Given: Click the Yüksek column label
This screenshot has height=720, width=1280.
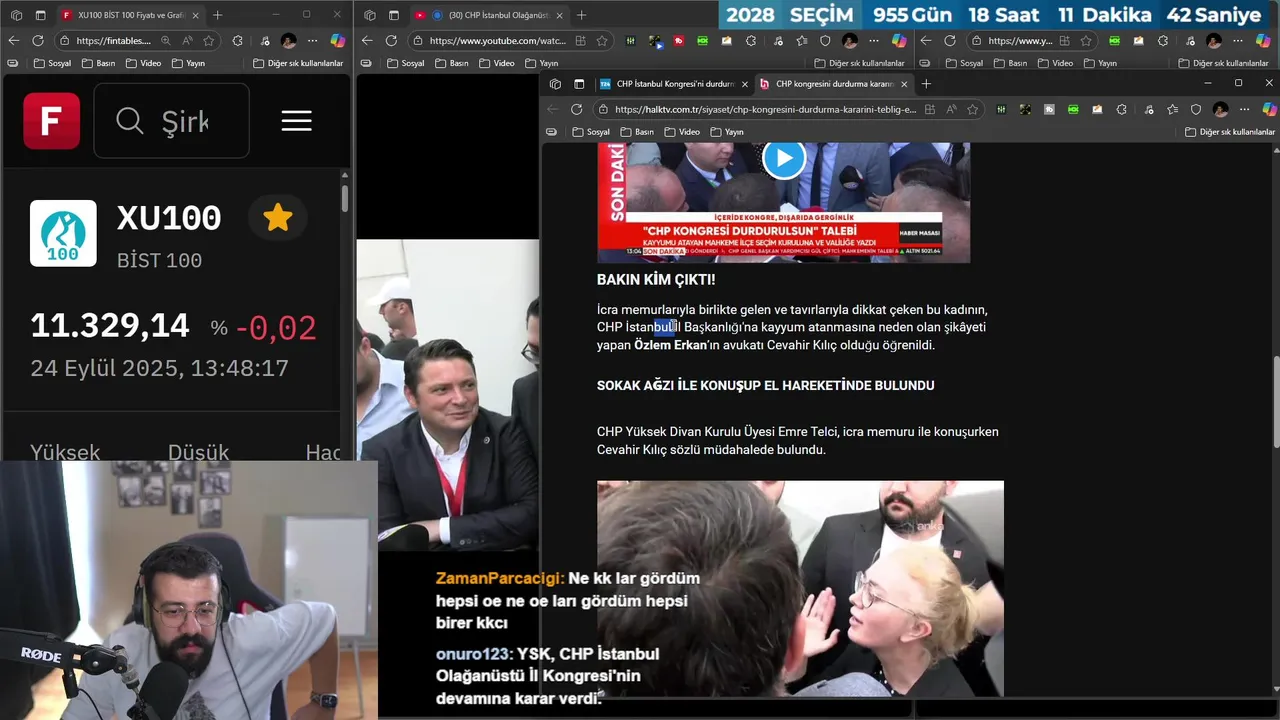Looking at the screenshot, I should coord(65,452).
